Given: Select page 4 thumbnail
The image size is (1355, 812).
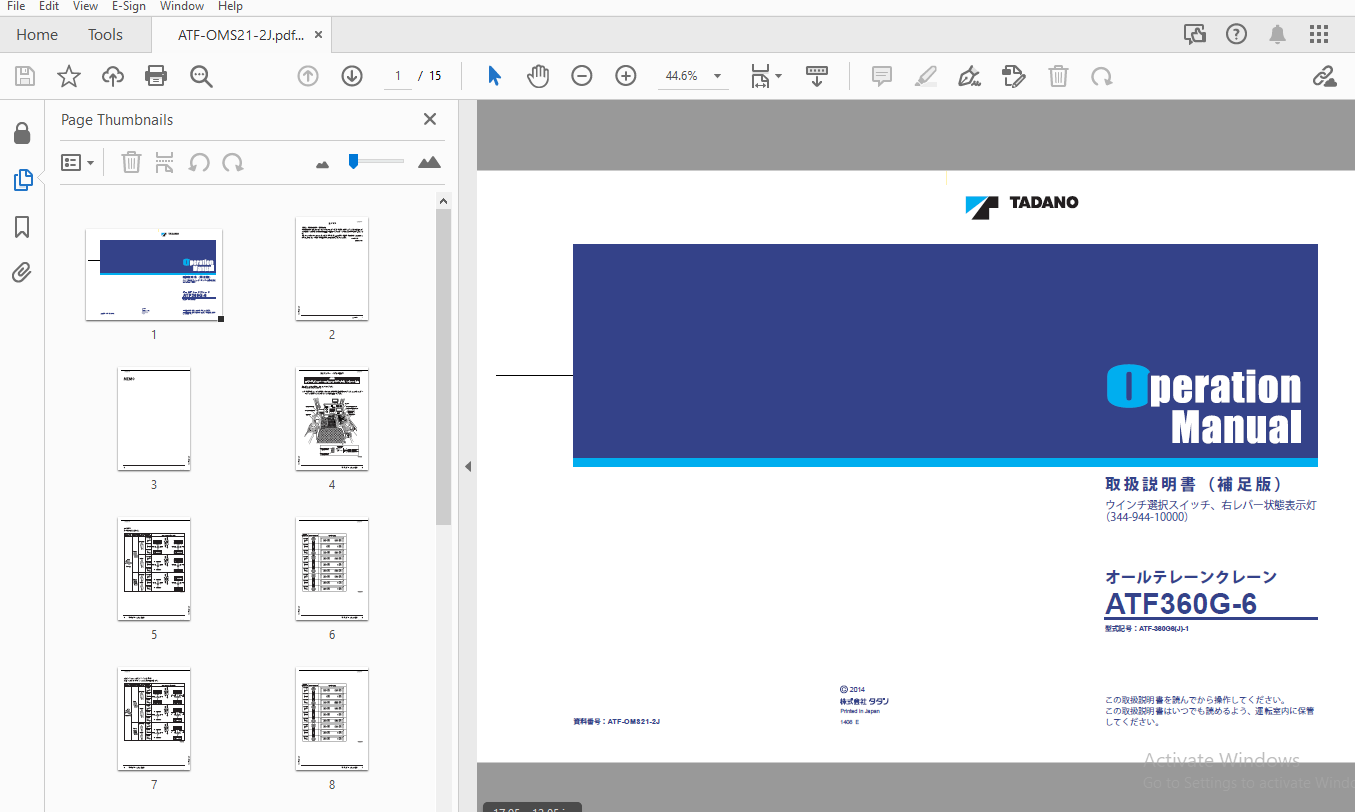Looking at the screenshot, I should click(x=332, y=419).
